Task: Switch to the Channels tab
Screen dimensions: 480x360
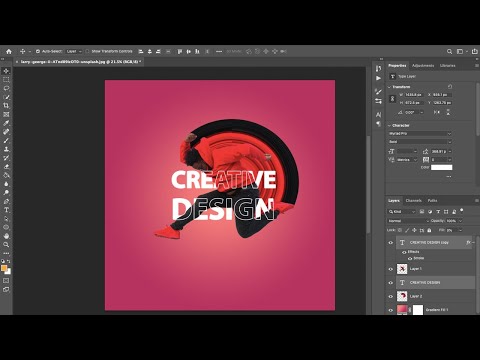Action: point(414,201)
